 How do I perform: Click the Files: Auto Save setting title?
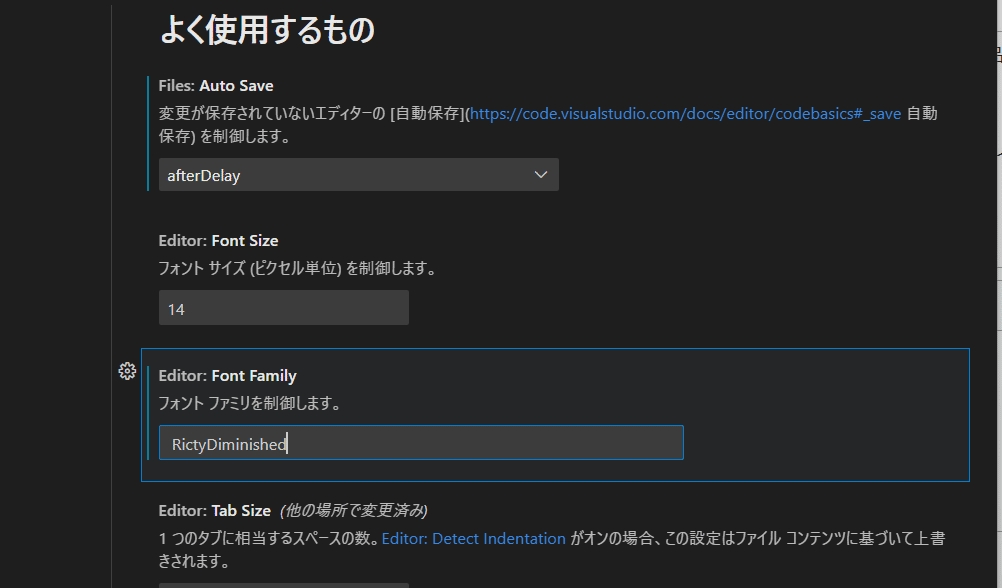click(216, 86)
